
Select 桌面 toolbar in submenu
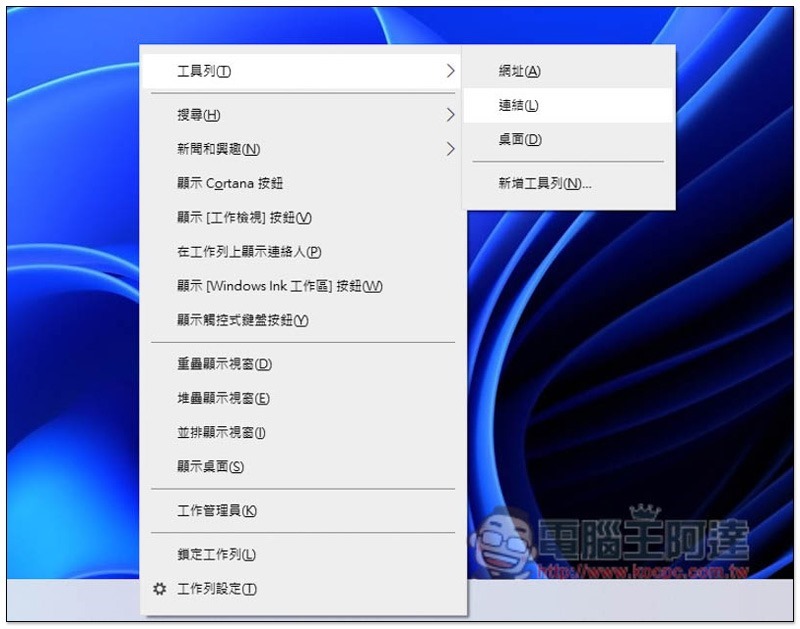[x=519, y=140]
